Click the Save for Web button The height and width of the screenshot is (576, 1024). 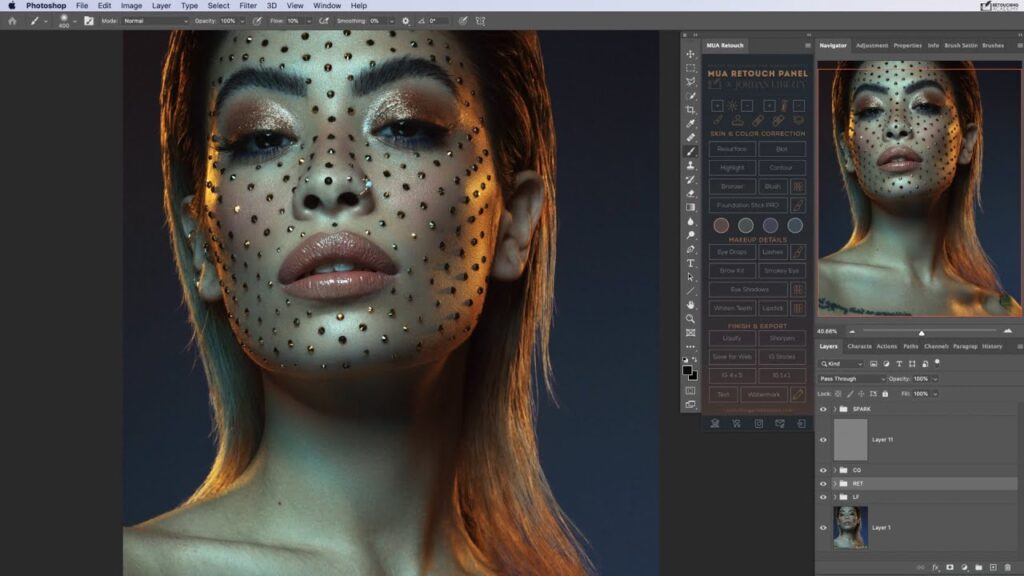click(732, 357)
